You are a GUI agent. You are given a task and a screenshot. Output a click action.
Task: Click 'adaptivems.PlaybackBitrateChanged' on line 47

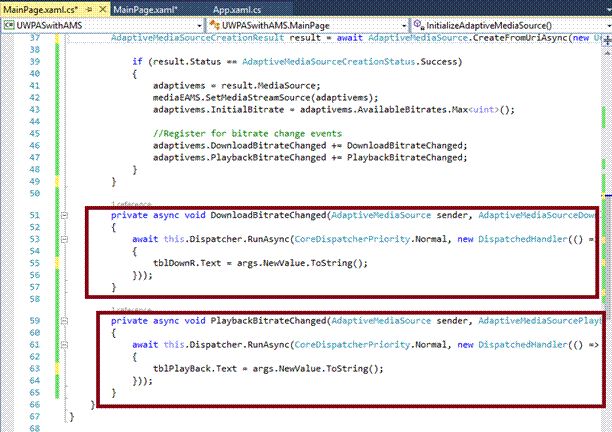pos(240,158)
